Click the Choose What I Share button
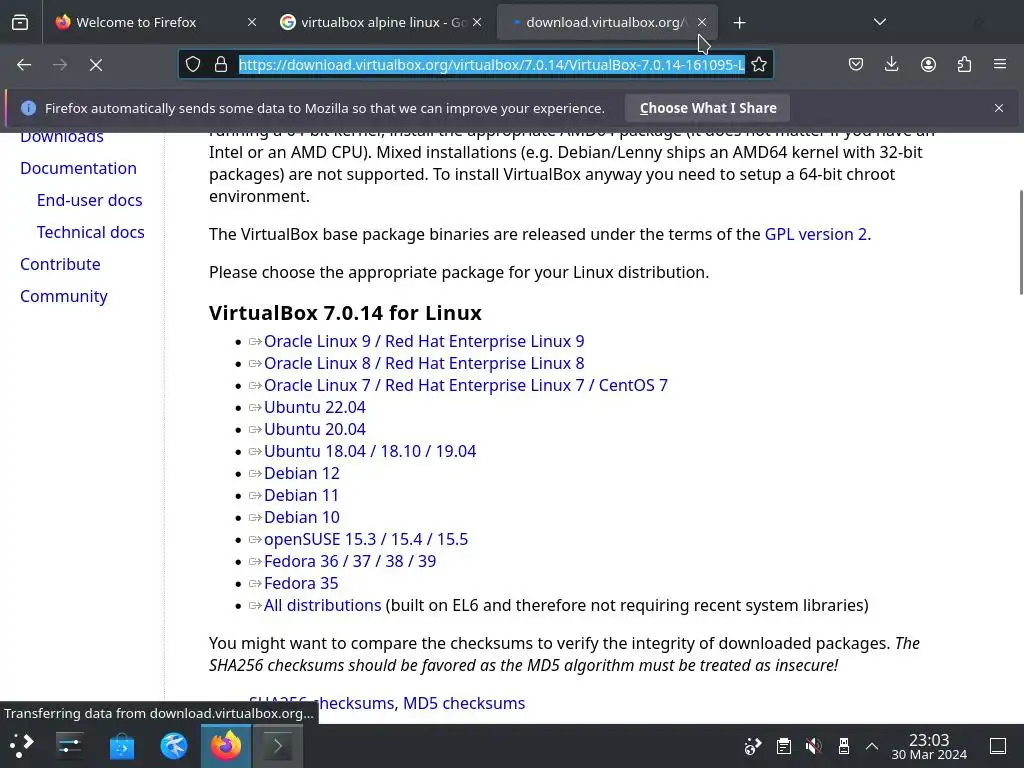This screenshot has height=768, width=1024. point(708,108)
